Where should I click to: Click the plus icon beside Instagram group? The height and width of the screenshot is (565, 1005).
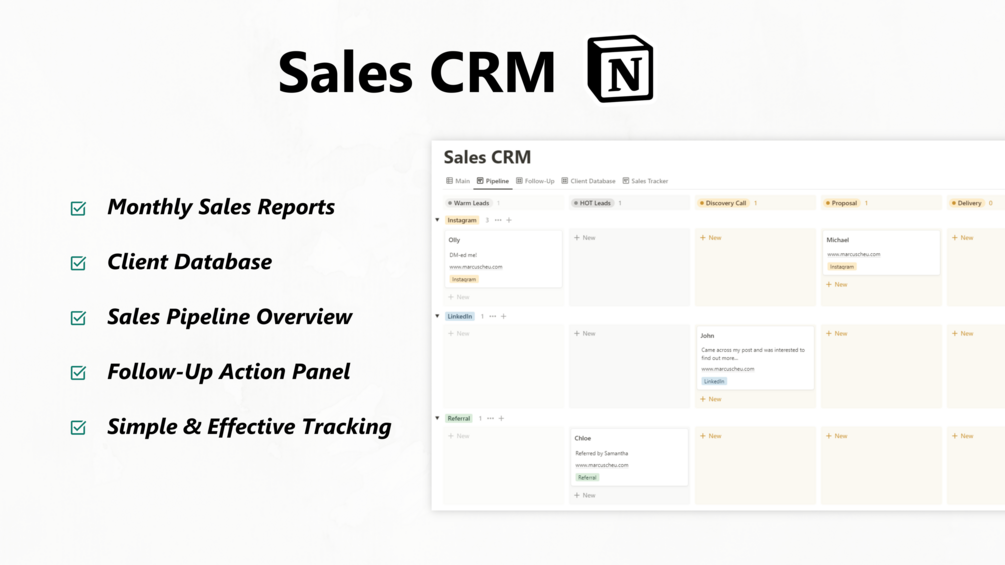[509, 220]
